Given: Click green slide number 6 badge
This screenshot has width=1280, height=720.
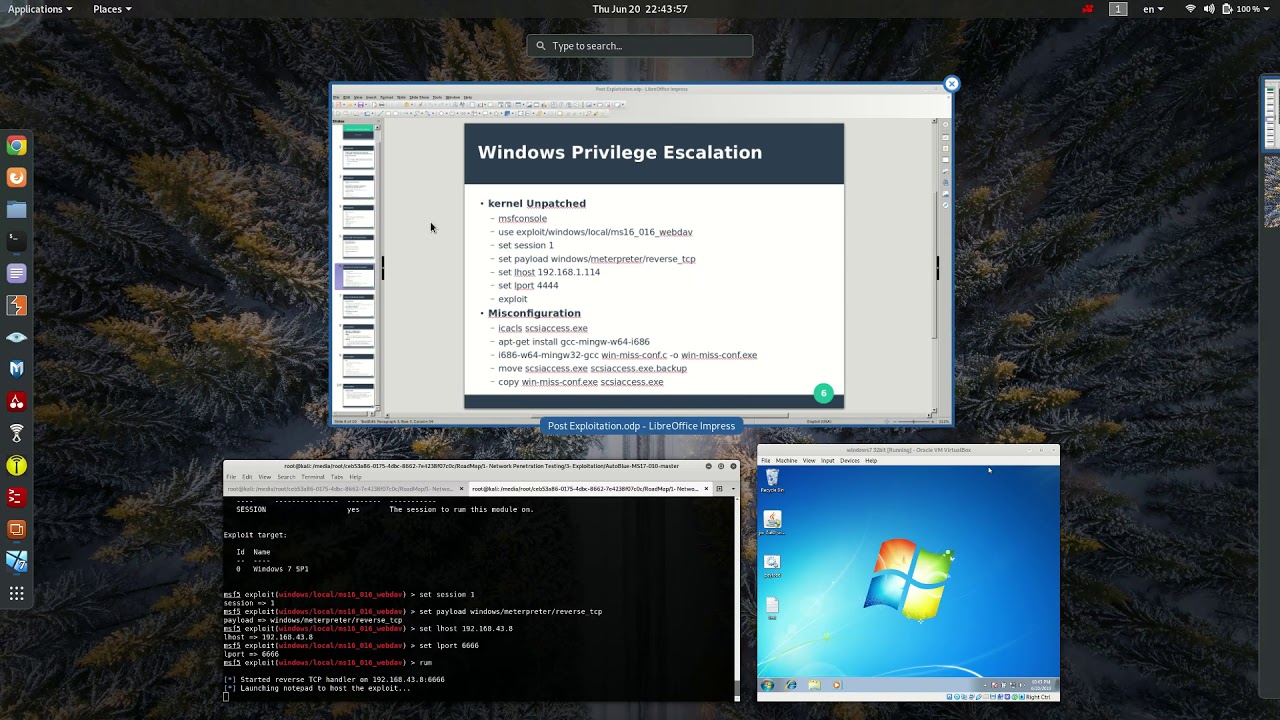Looking at the screenshot, I should click(823, 393).
